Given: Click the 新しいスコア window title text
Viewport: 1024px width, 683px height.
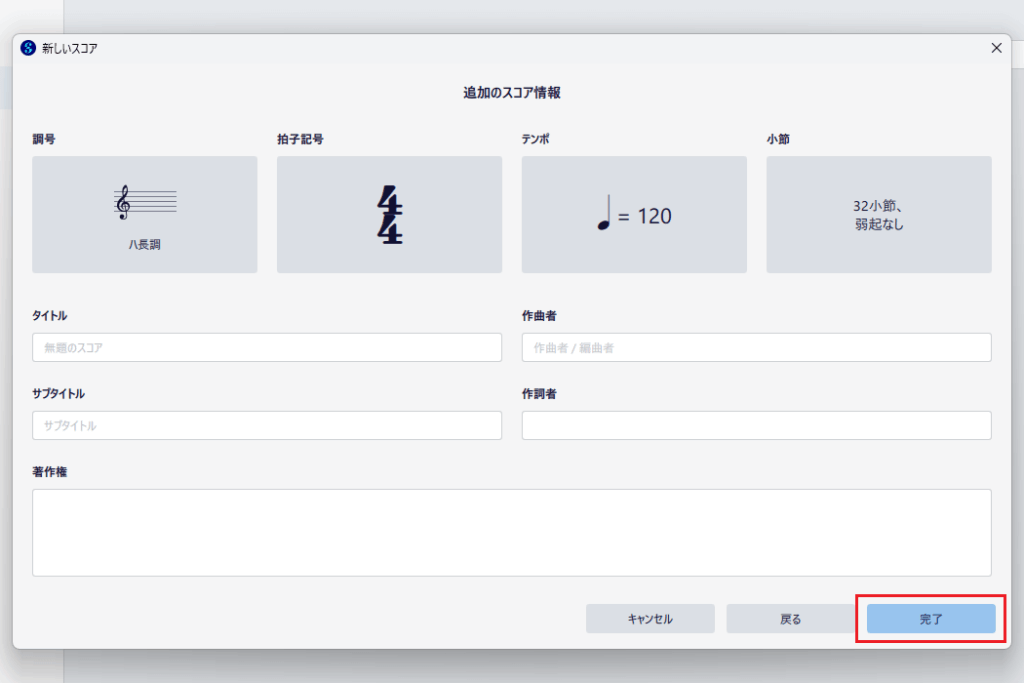Looking at the screenshot, I should coord(70,48).
